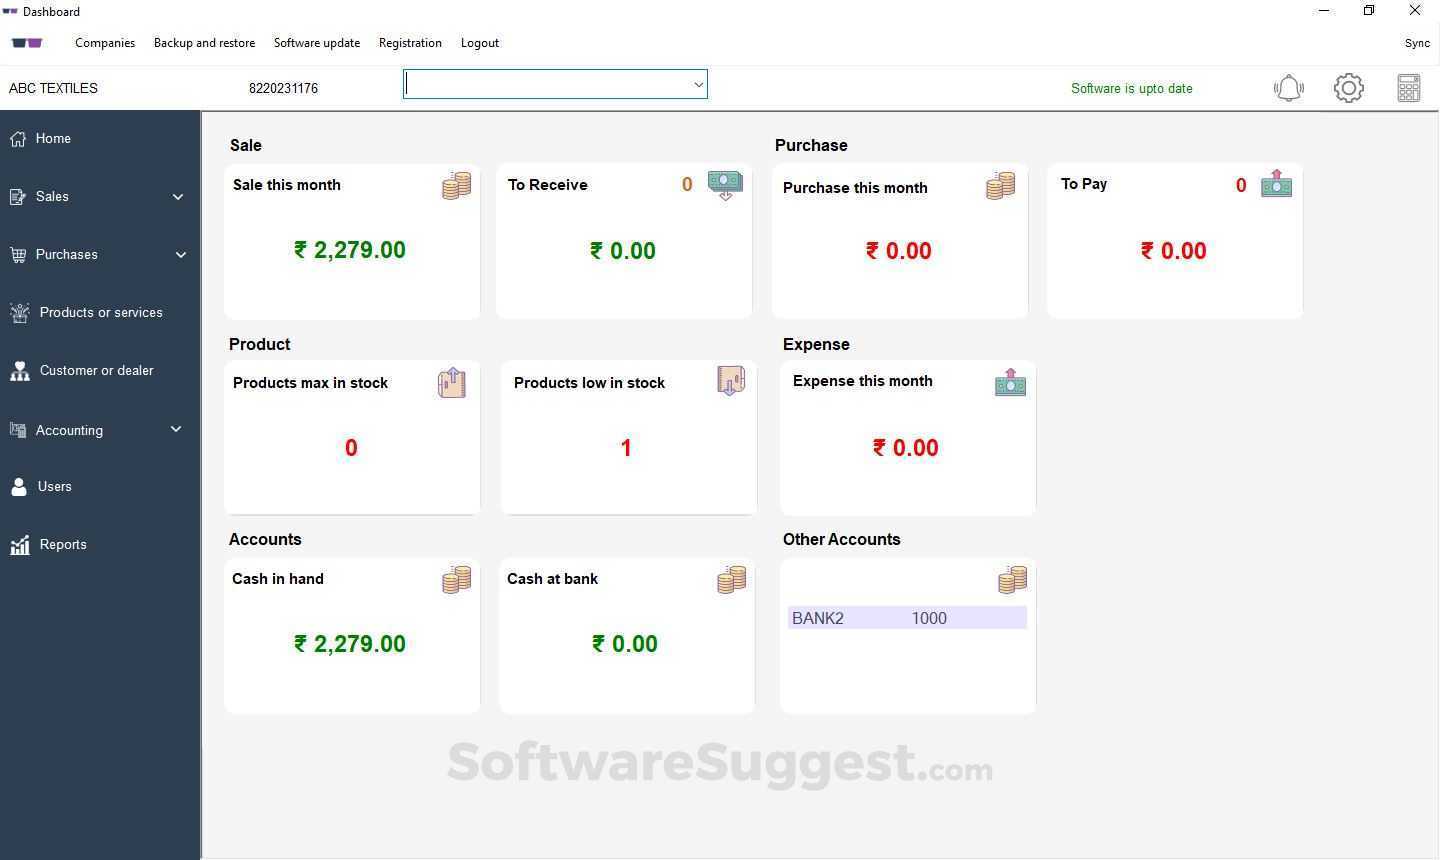Open the Companies menu

(x=105, y=42)
